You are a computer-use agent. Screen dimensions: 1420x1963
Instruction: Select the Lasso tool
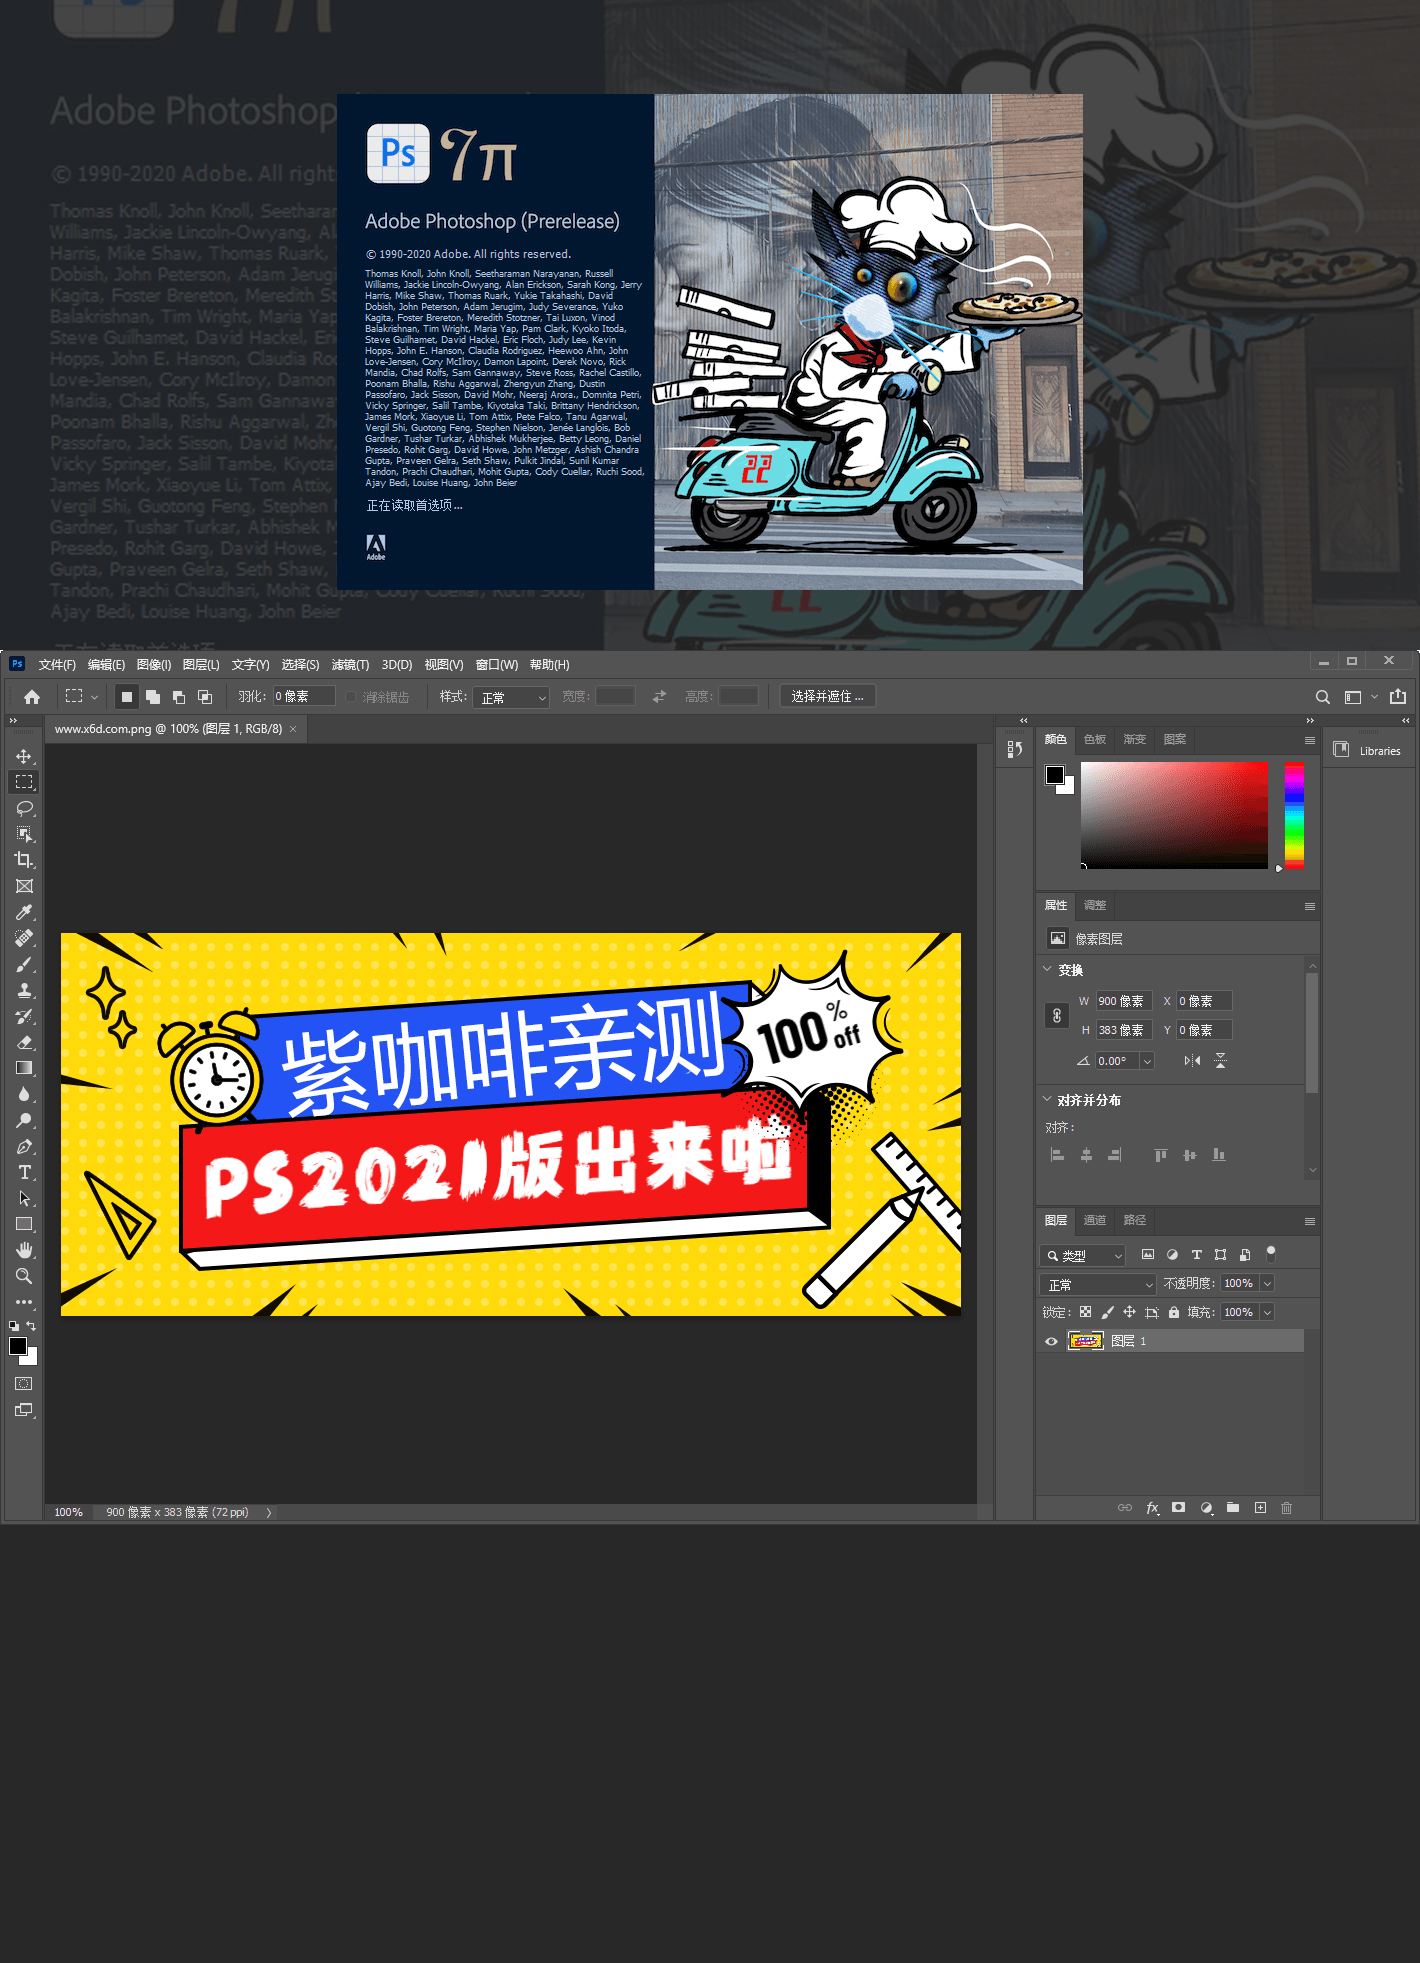tap(24, 808)
